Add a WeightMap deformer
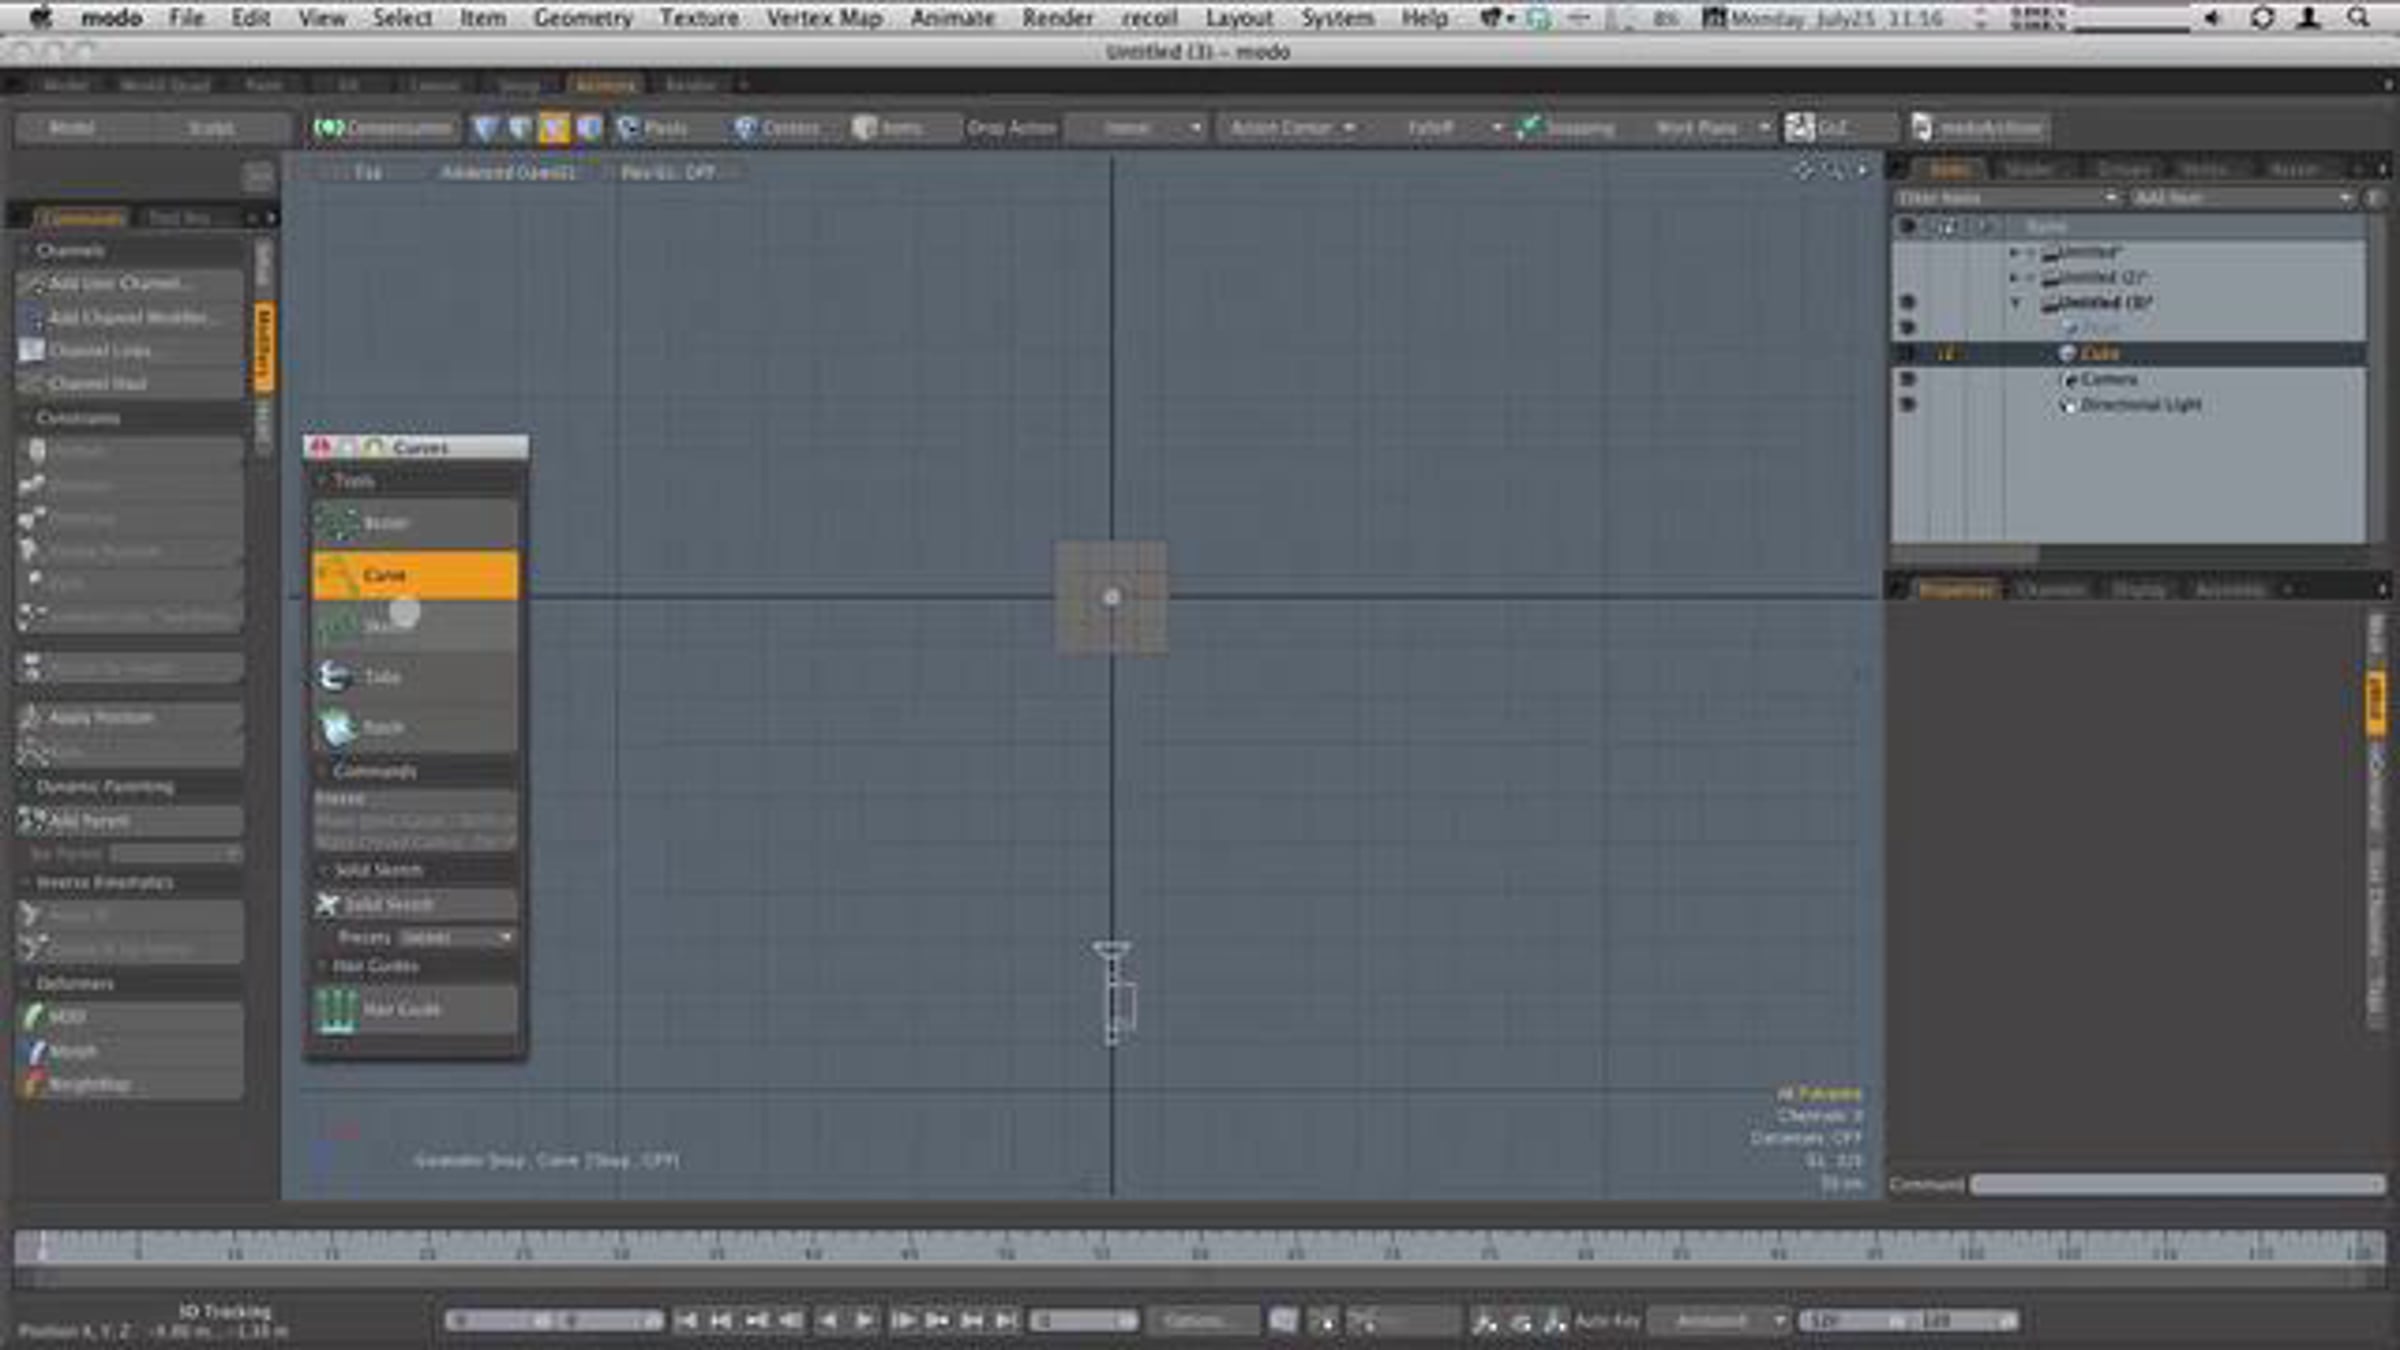2400x1350 pixels. 130,1085
